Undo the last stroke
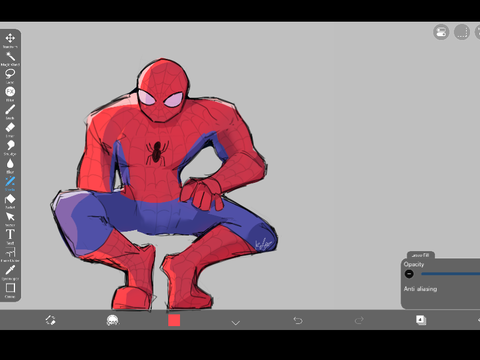 click(298, 320)
